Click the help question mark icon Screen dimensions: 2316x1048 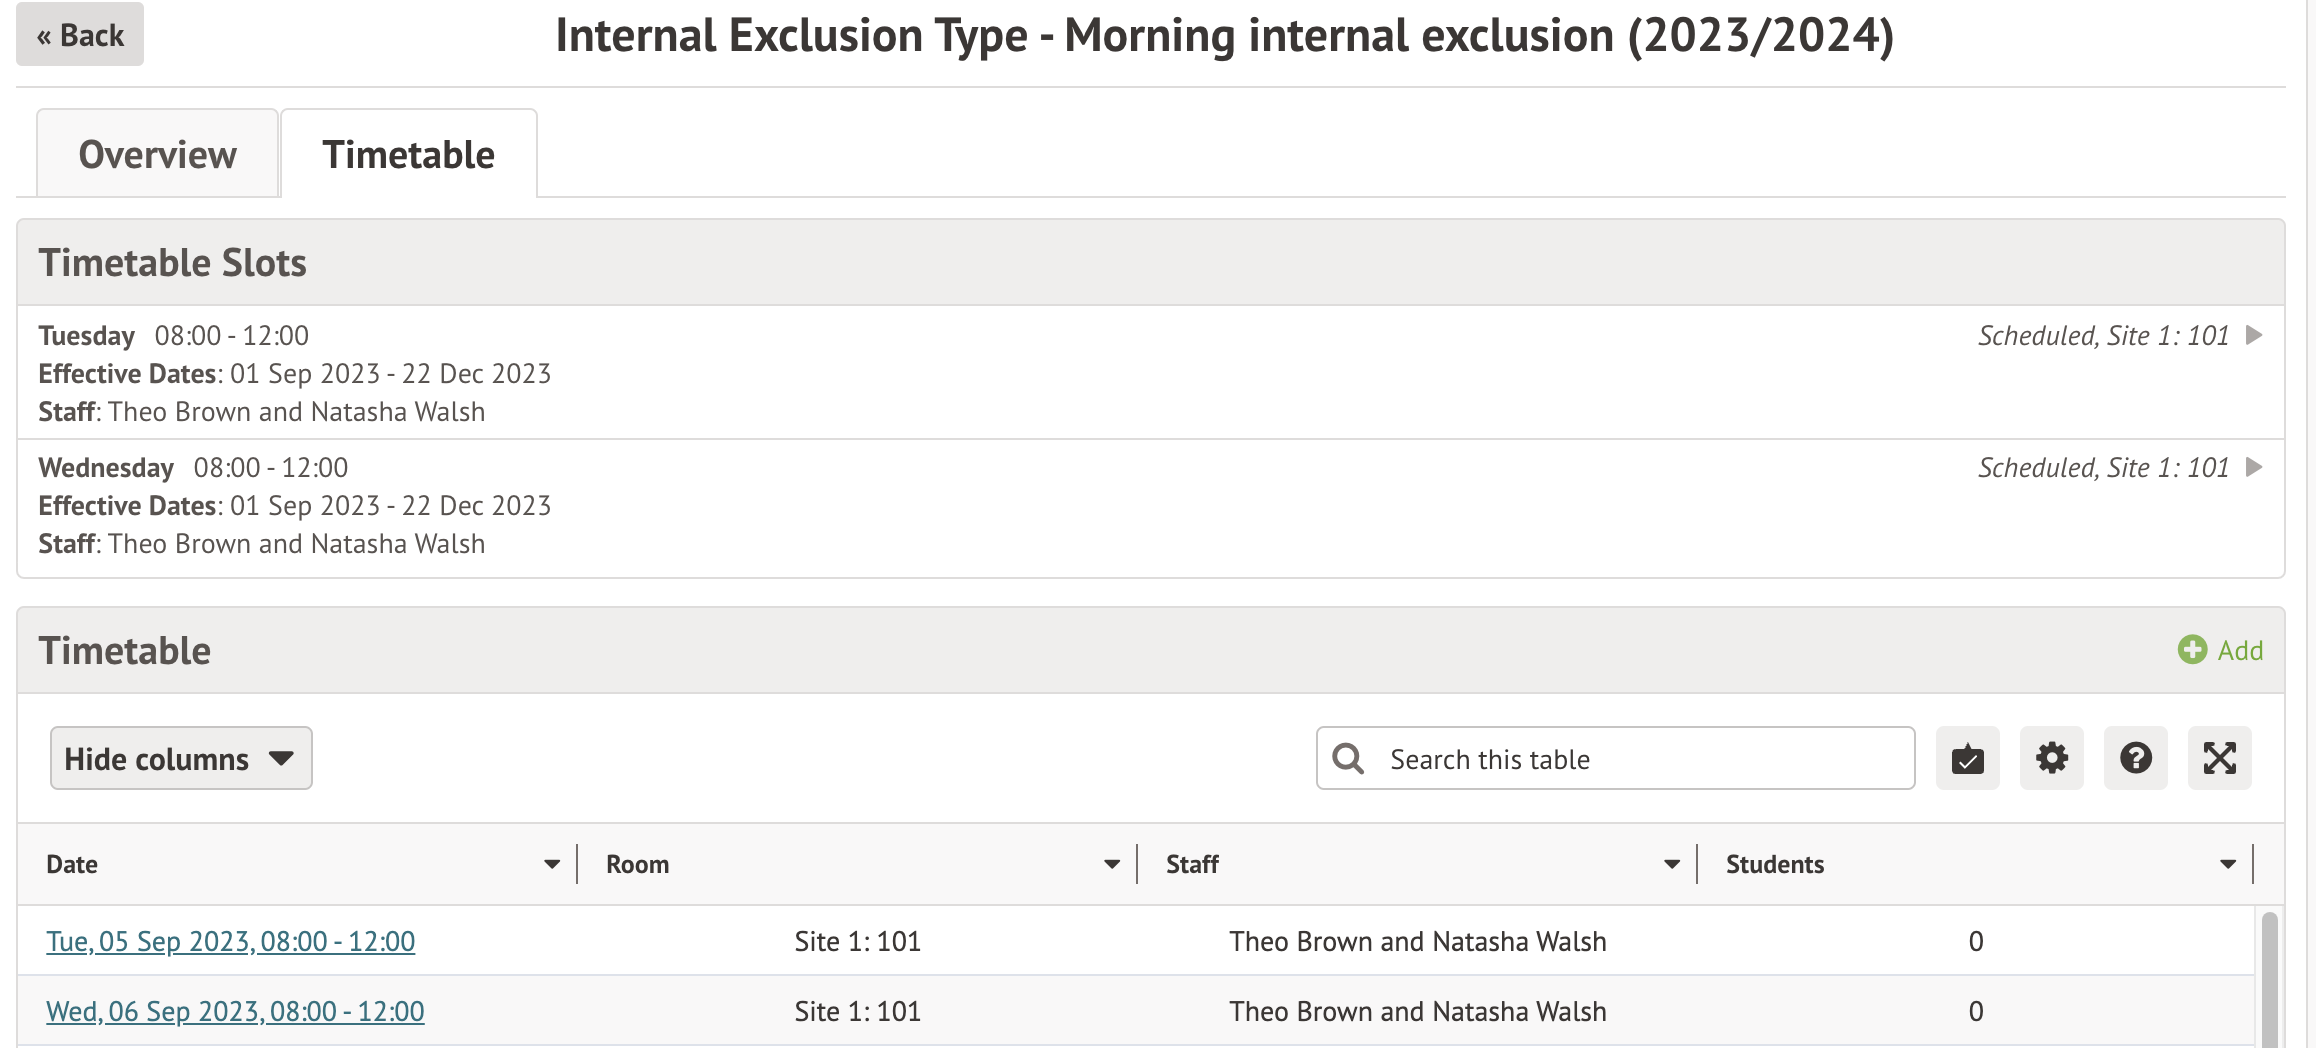click(x=2135, y=759)
